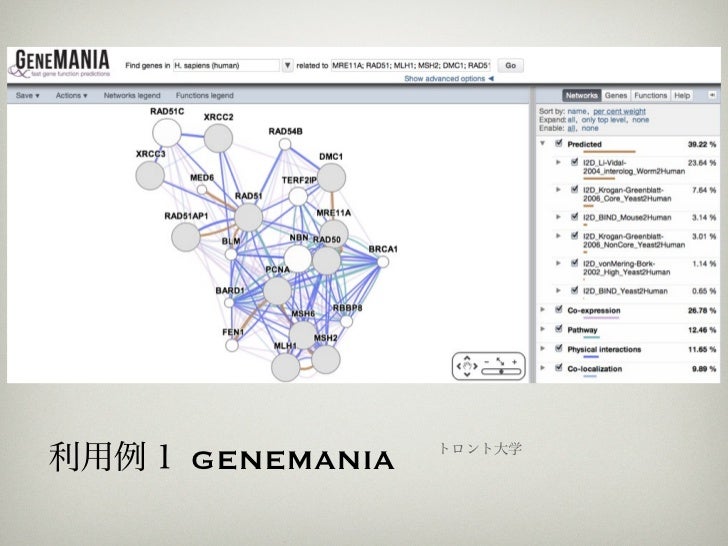Zoom in with plus icon
The height and width of the screenshot is (546, 728).
coord(514,361)
